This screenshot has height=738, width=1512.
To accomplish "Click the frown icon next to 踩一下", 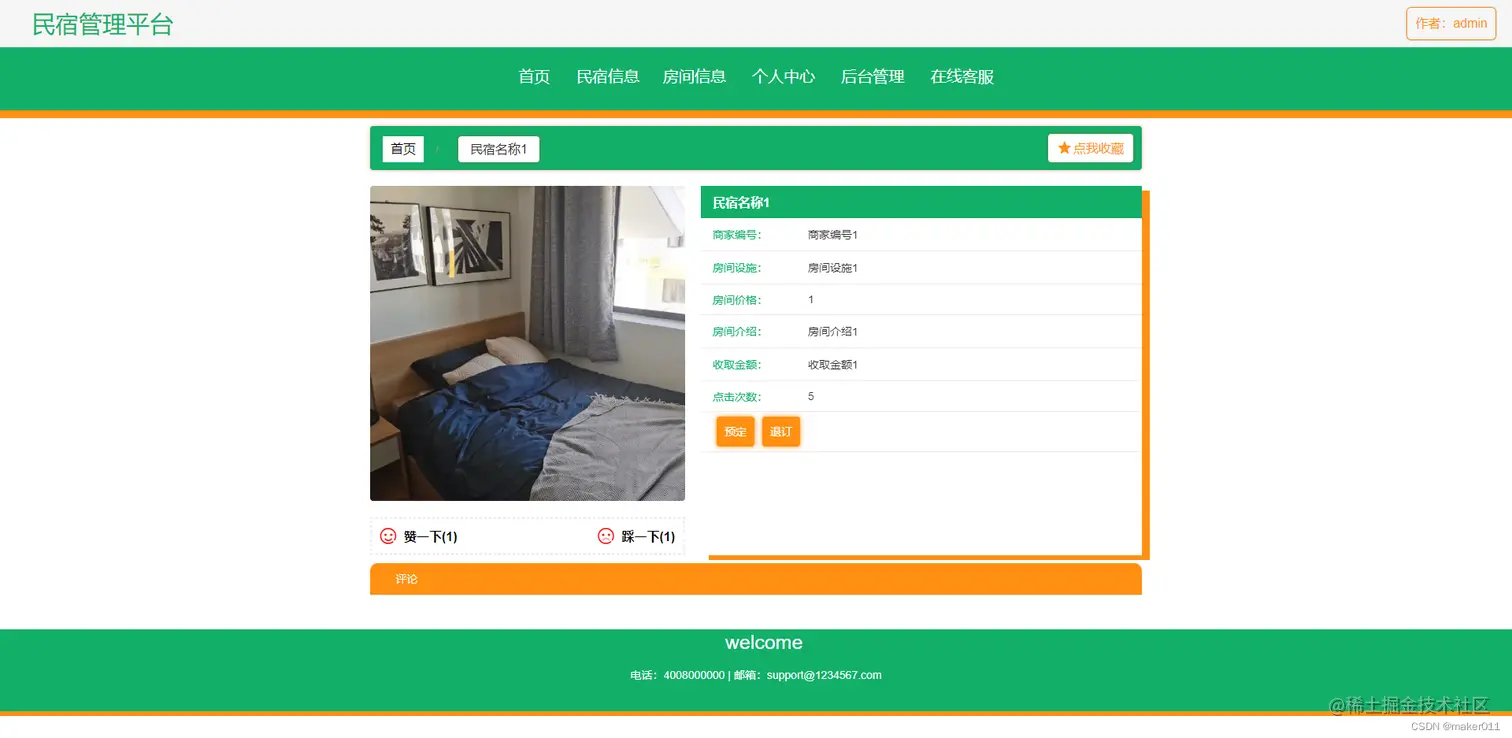I will (x=605, y=536).
